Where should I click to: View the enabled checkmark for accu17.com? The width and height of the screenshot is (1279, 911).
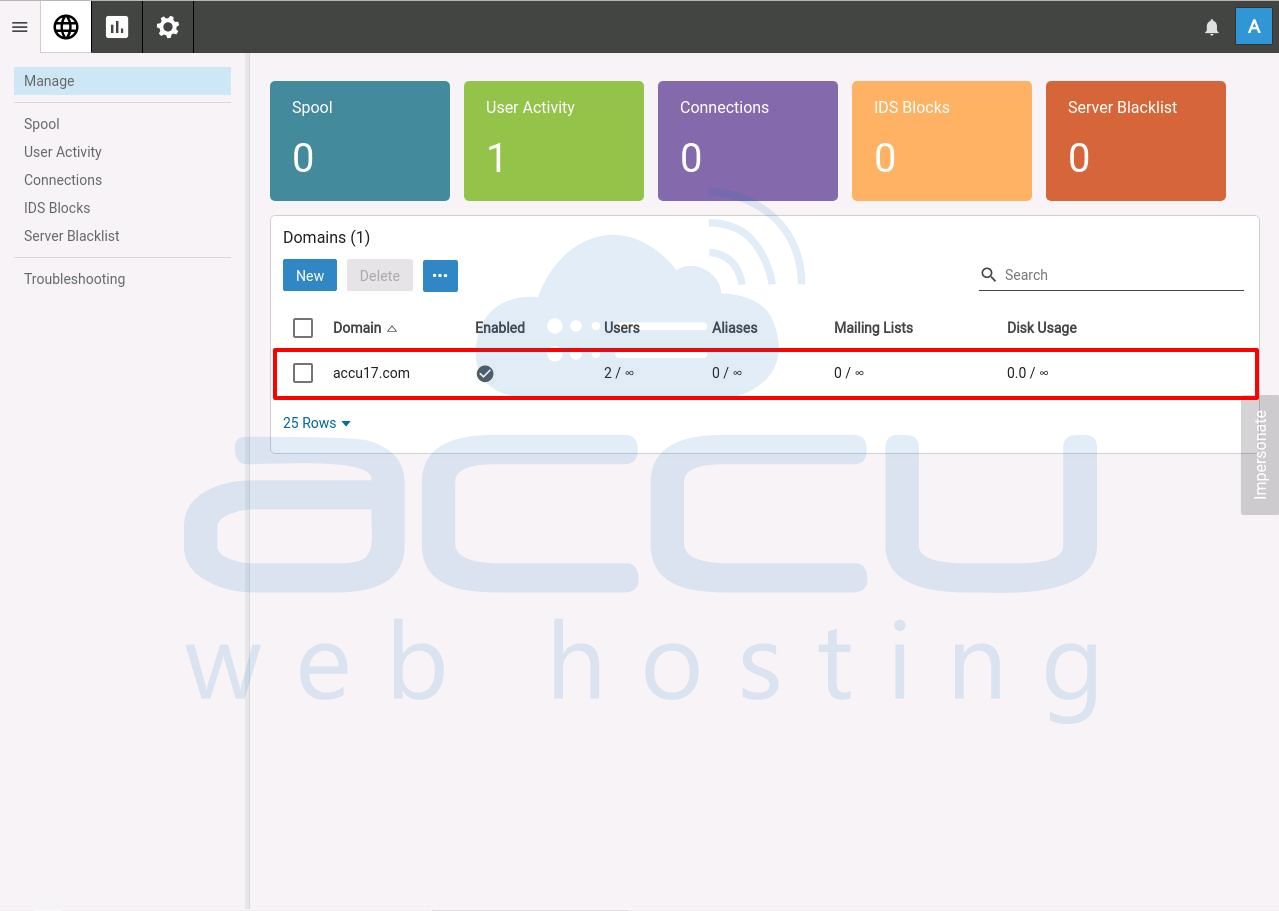pyautogui.click(x=485, y=373)
